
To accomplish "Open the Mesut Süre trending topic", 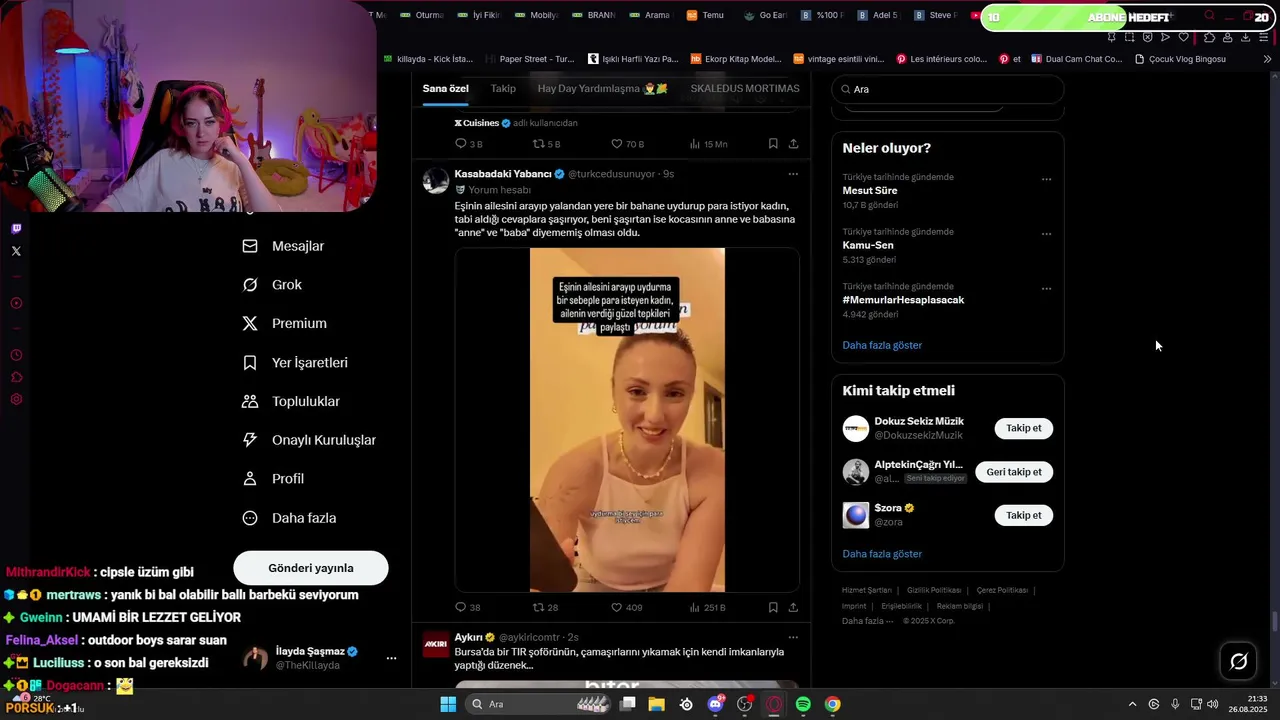I will (870, 191).
